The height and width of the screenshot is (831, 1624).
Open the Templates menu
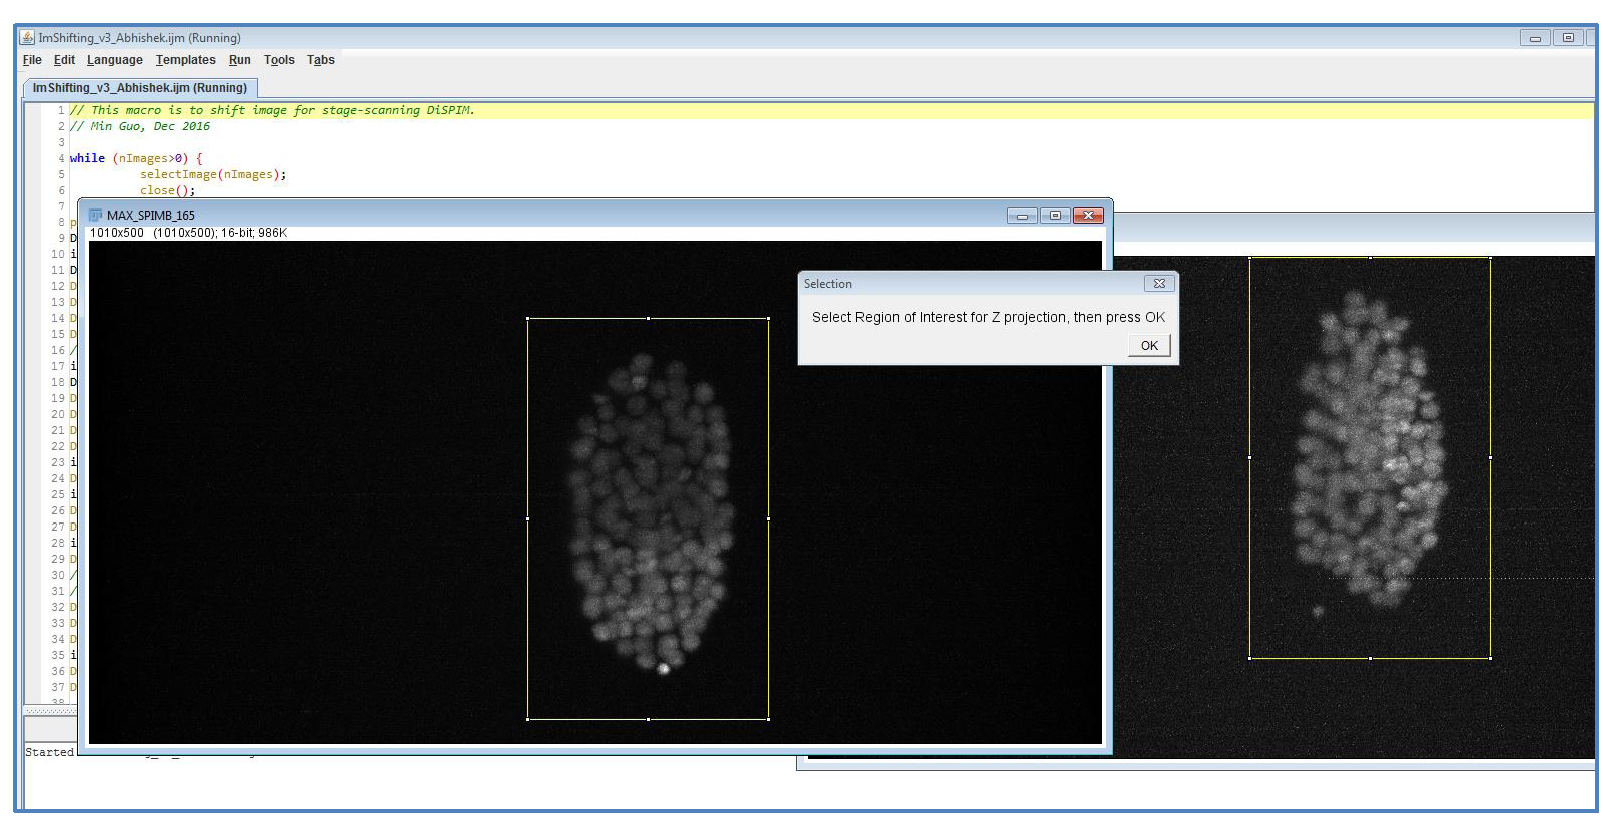(x=186, y=60)
